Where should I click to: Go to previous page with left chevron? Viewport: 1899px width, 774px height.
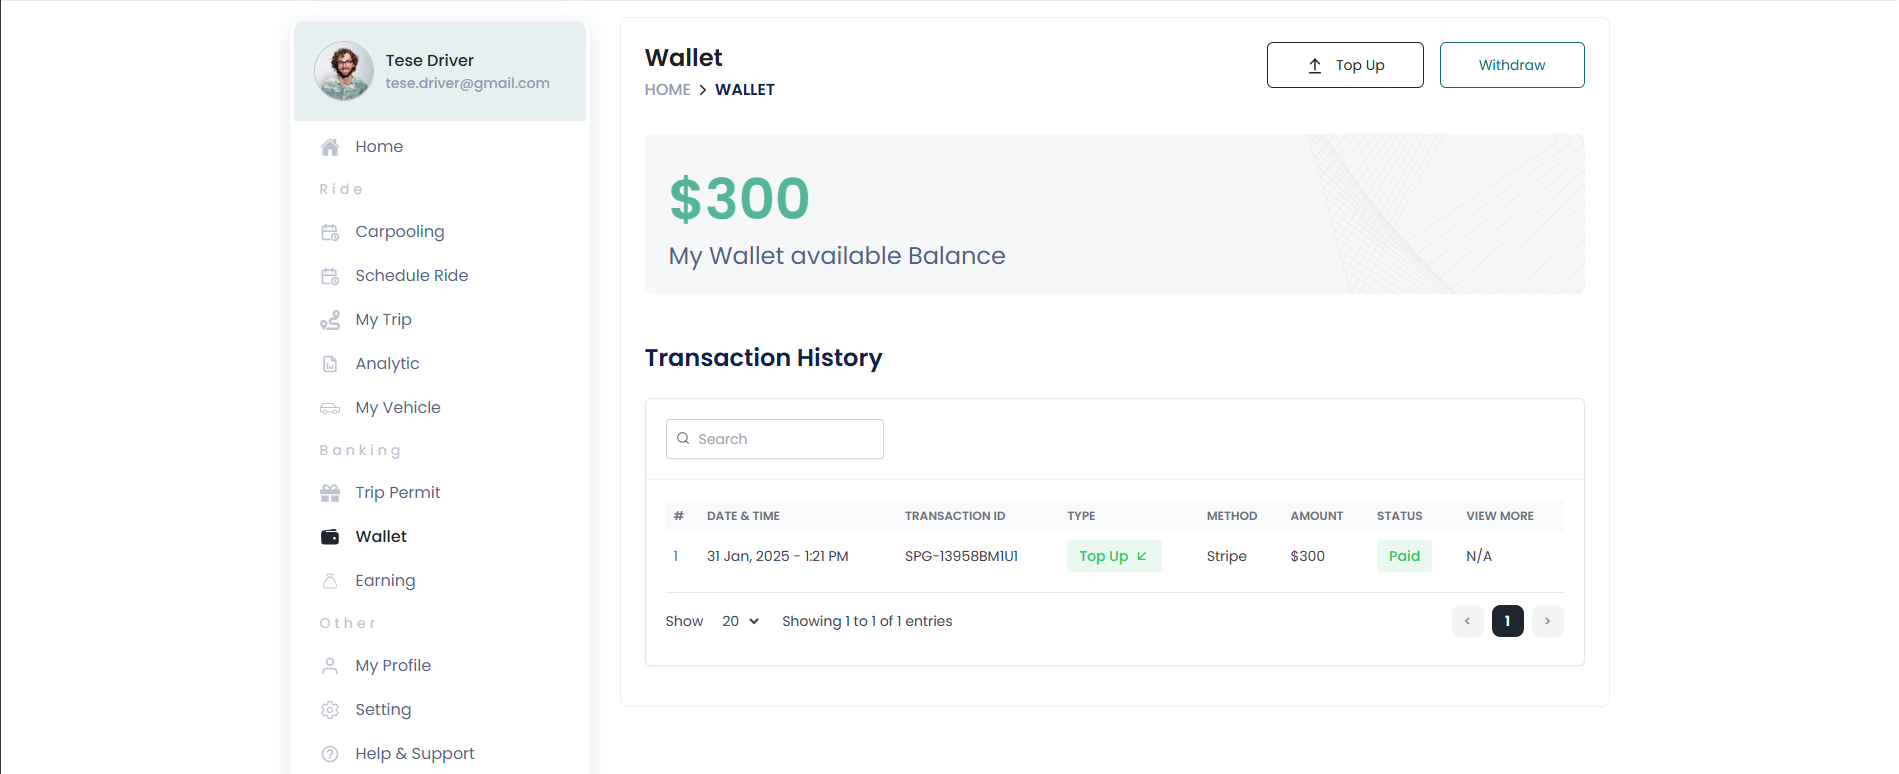(x=1468, y=621)
